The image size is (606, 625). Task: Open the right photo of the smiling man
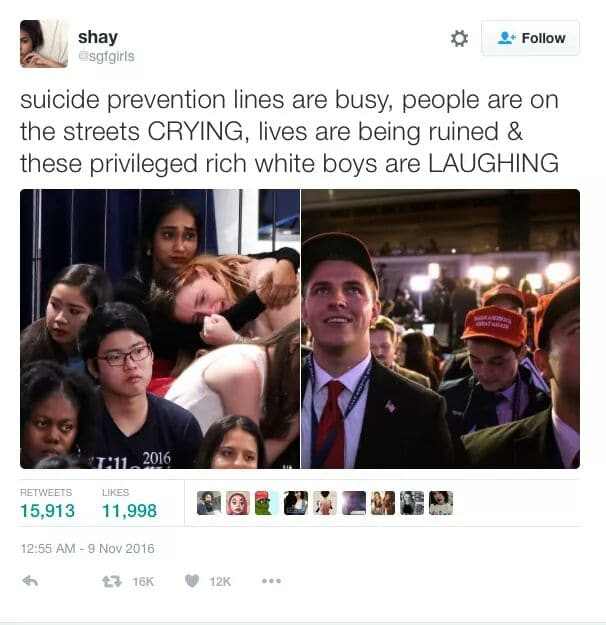click(441, 328)
